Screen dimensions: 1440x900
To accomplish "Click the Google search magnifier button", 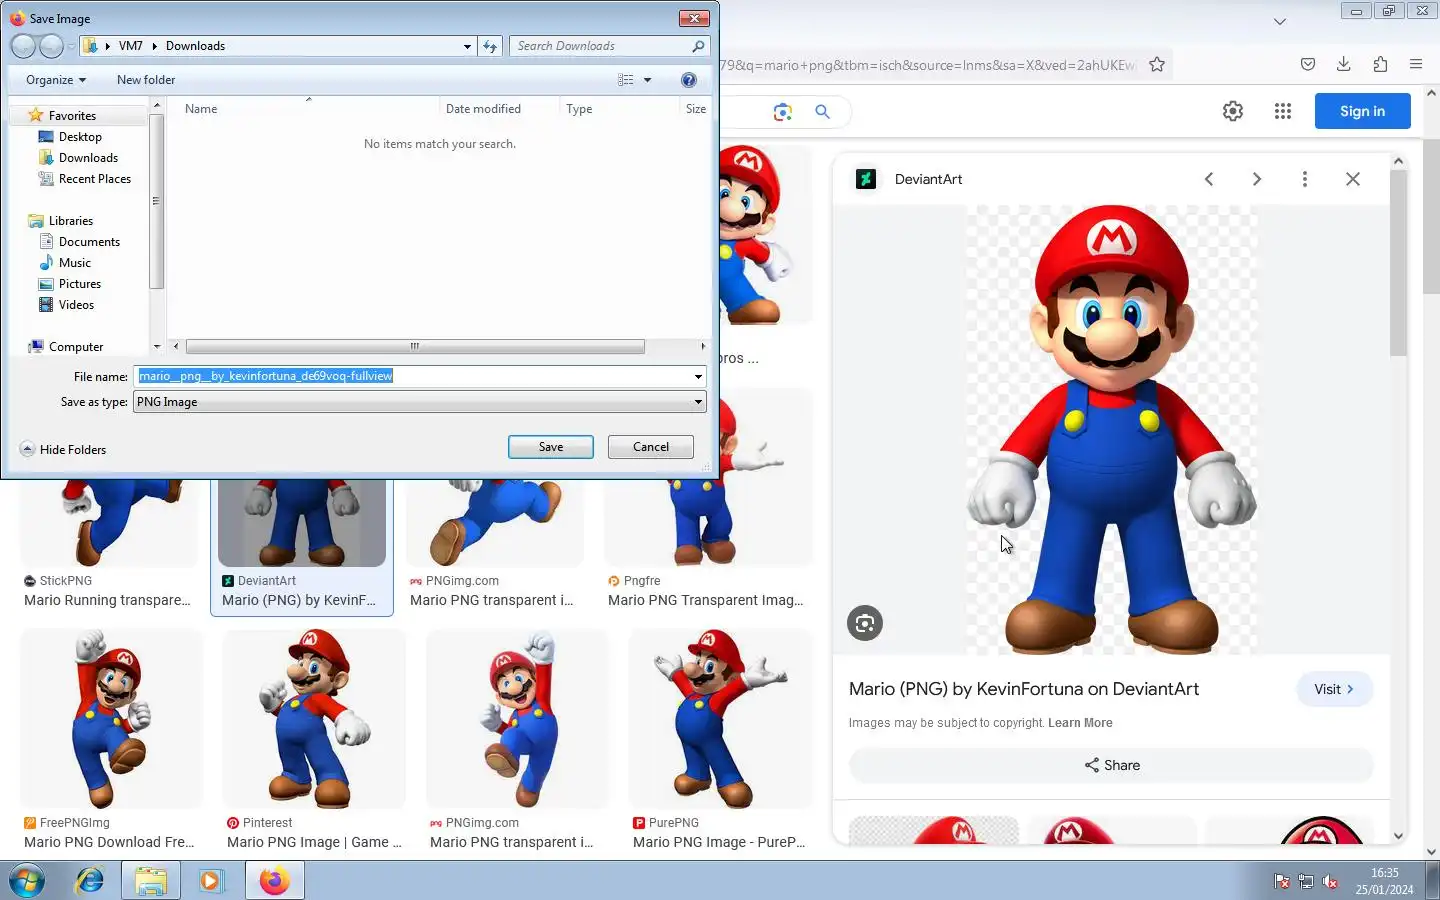I will 822,112.
